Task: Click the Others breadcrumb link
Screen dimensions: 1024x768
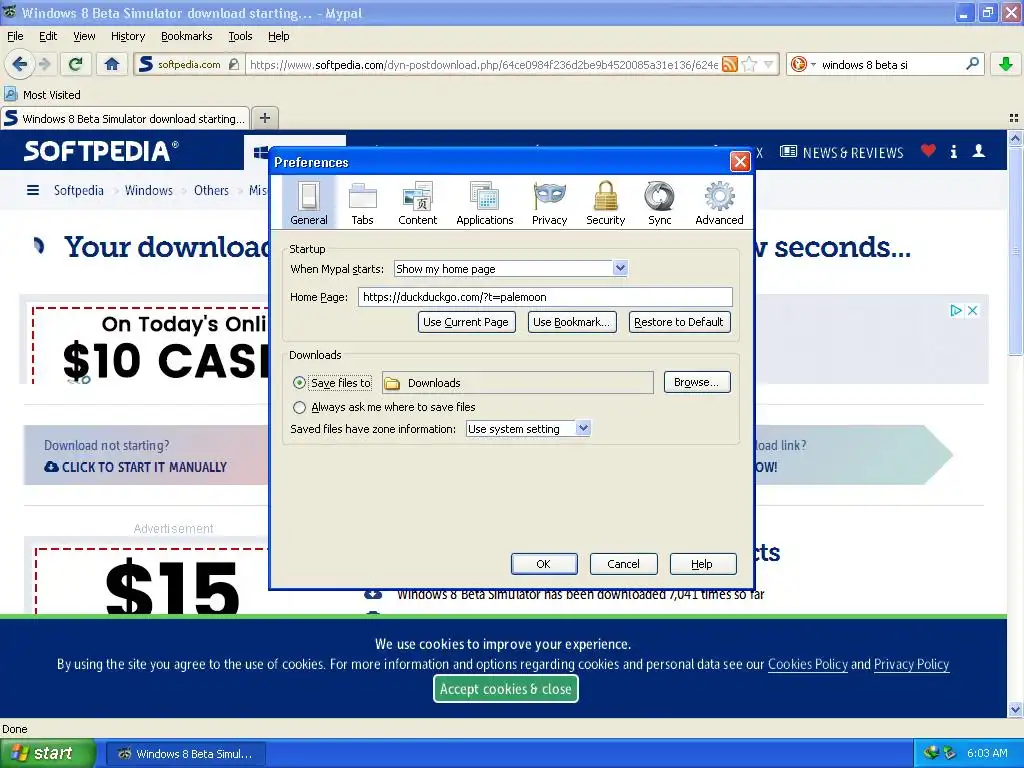Action: [x=211, y=190]
